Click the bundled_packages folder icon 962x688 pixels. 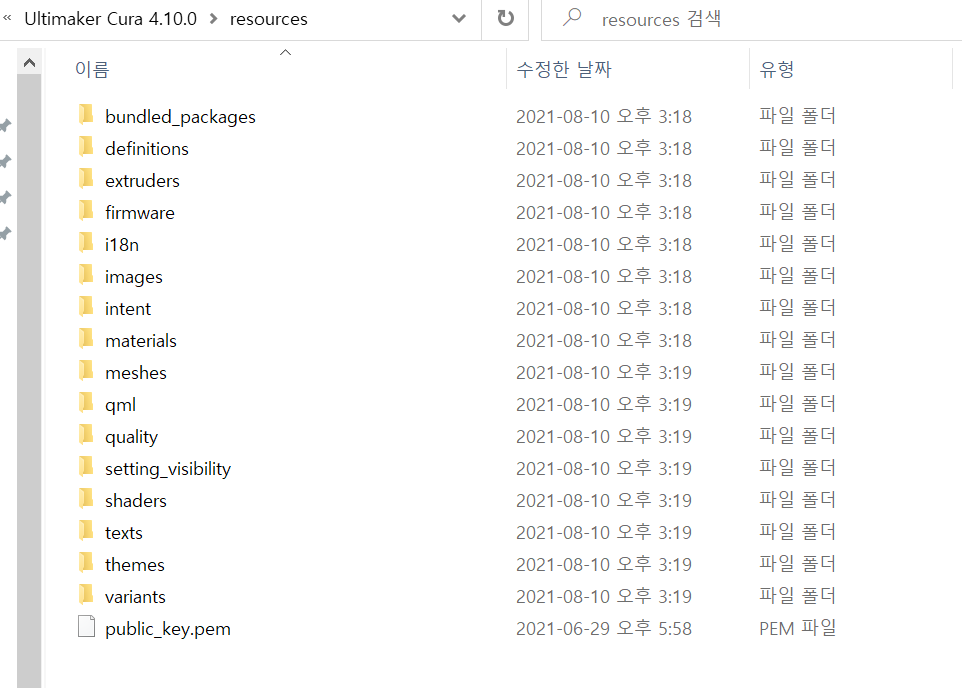coord(87,115)
